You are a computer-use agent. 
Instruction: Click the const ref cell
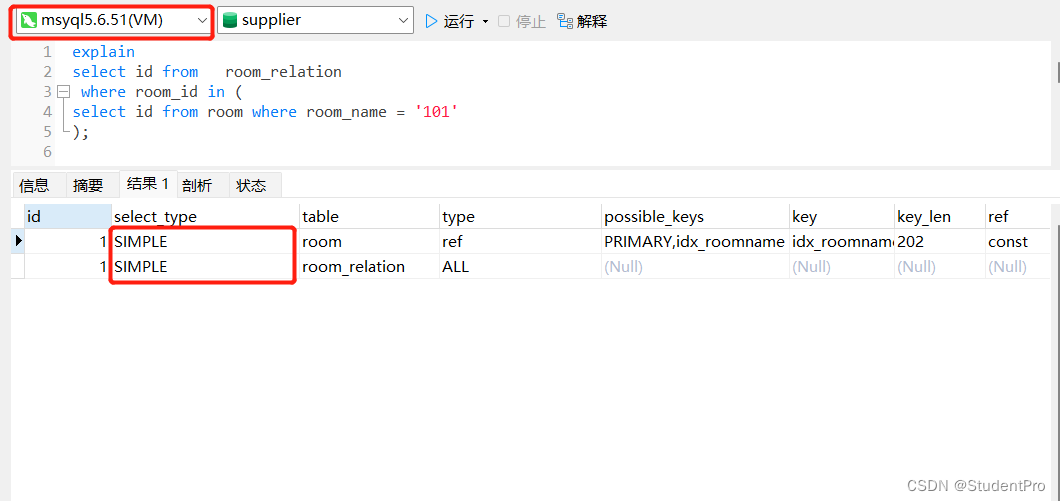pyautogui.click(x=1018, y=241)
